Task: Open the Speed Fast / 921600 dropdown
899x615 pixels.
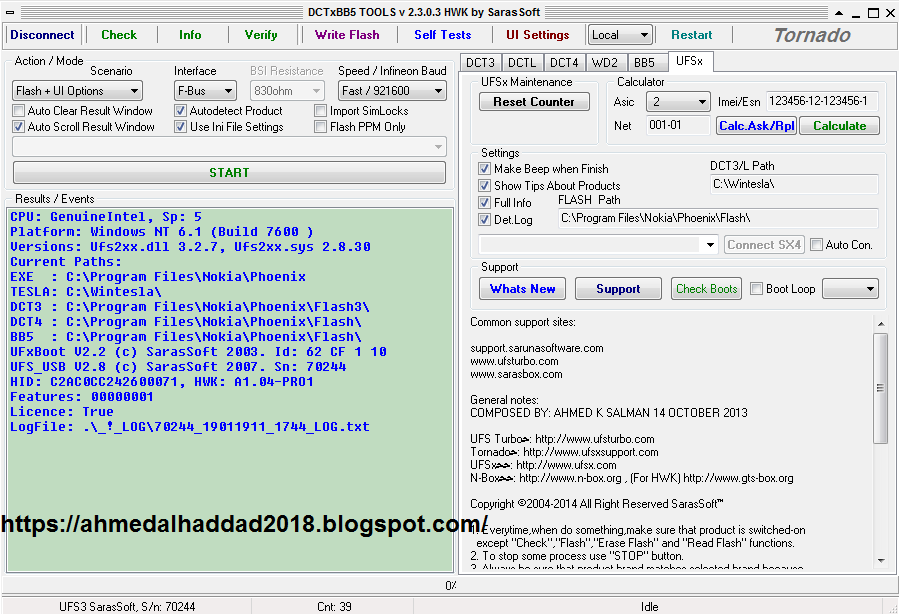Action: tap(392, 91)
